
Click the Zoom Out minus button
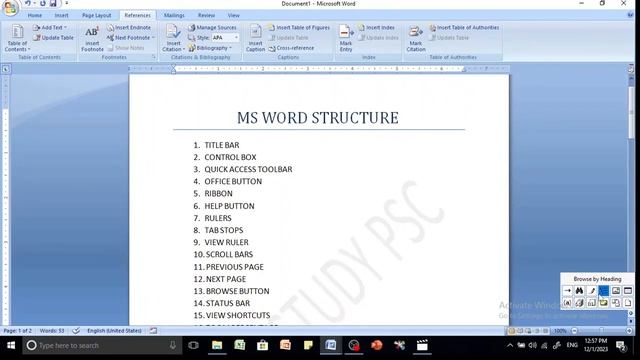click(574, 331)
